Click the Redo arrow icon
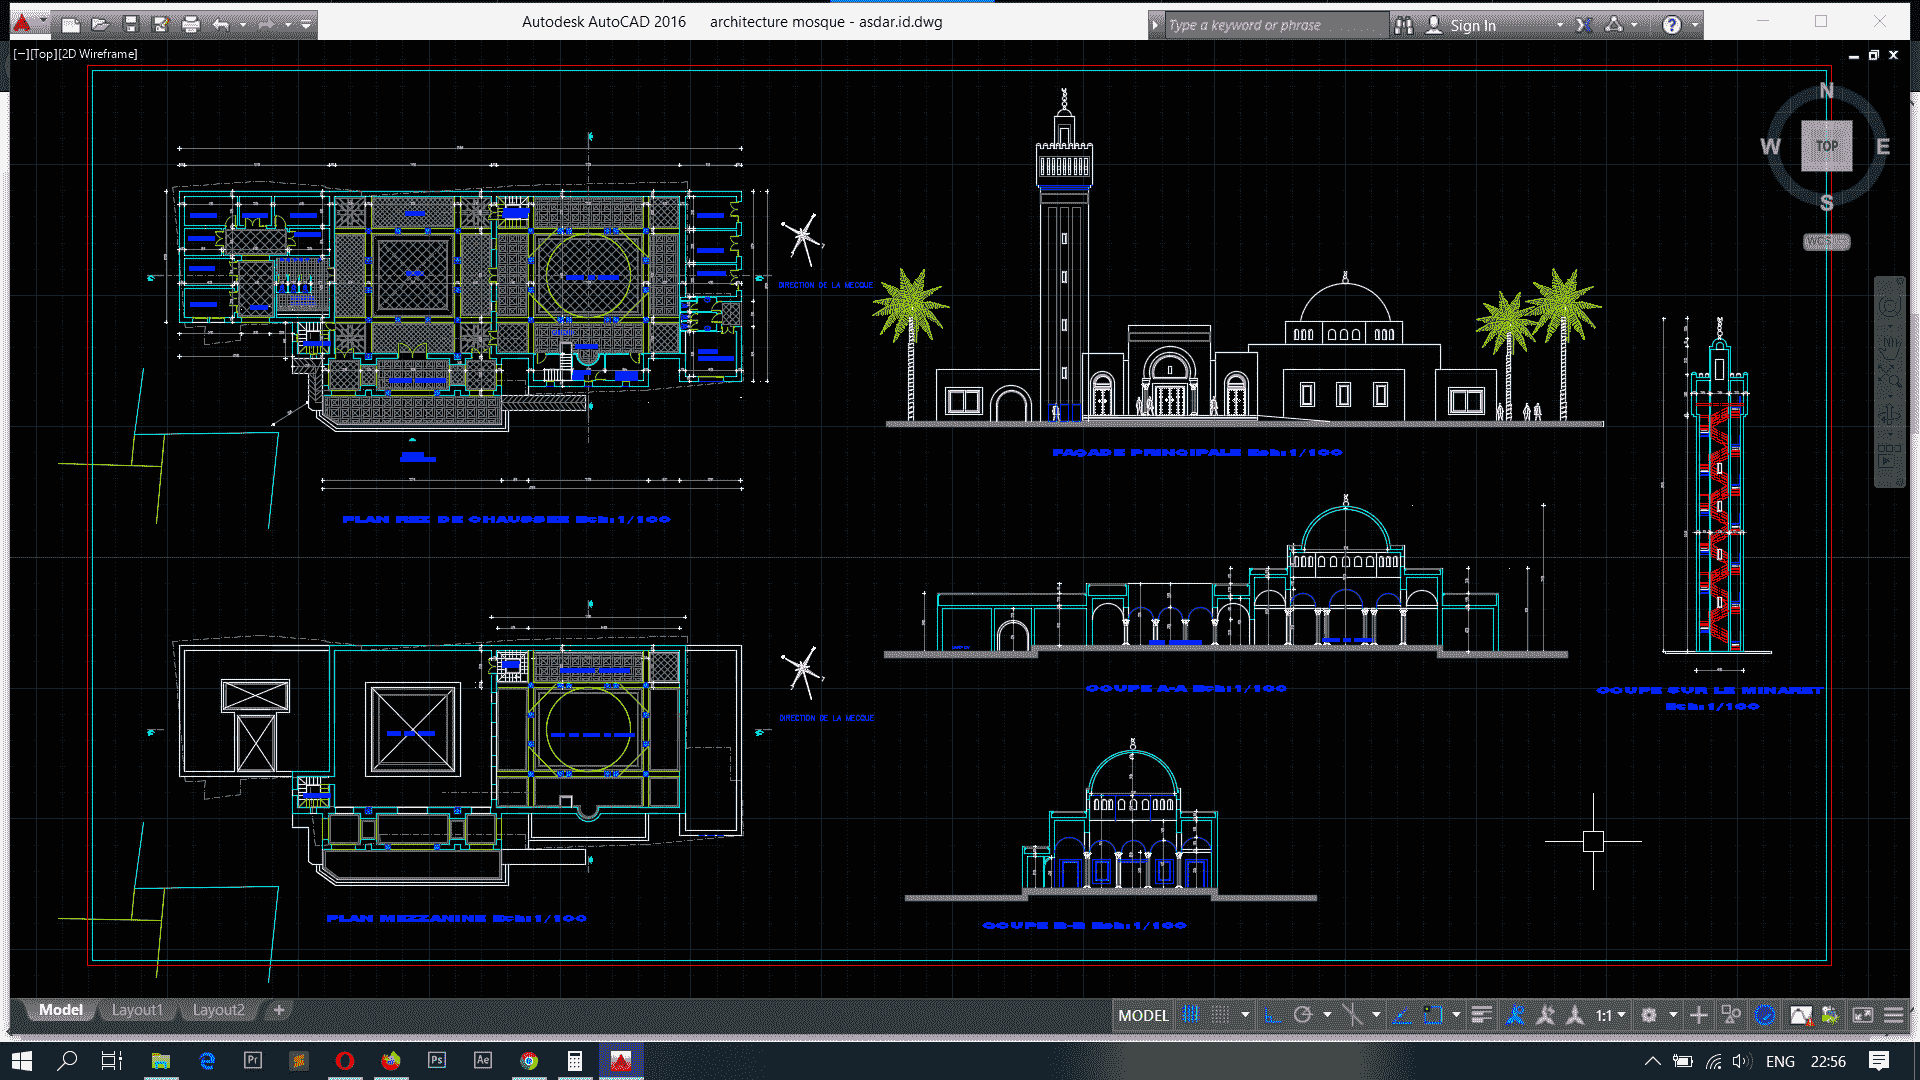Image resolution: width=1920 pixels, height=1080 pixels. 266,24
